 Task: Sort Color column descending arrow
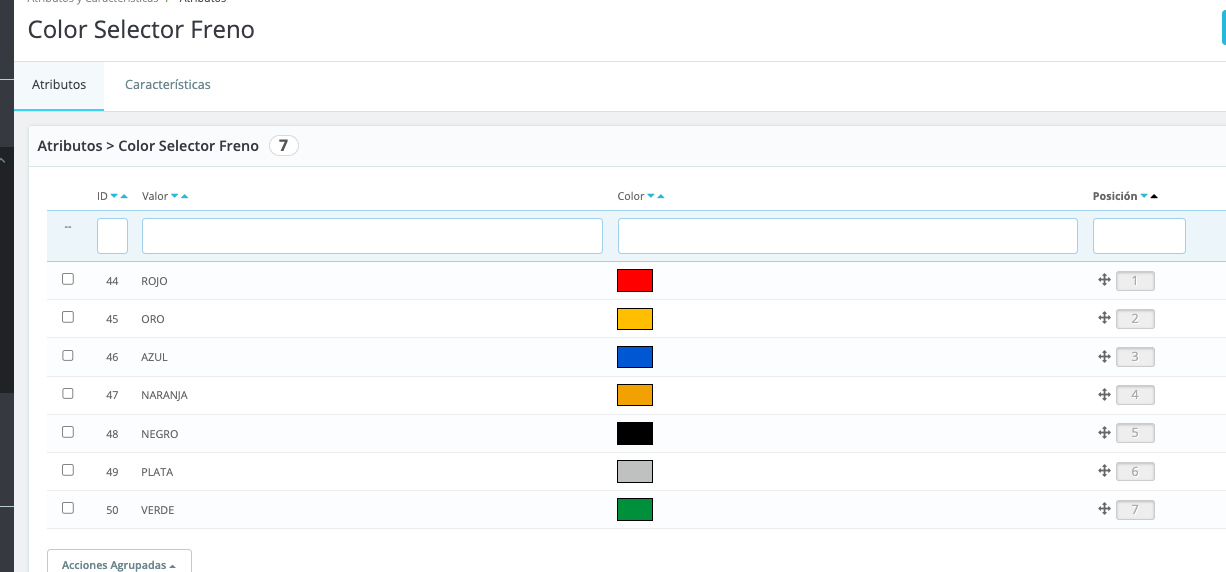click(x=651, y=197)
